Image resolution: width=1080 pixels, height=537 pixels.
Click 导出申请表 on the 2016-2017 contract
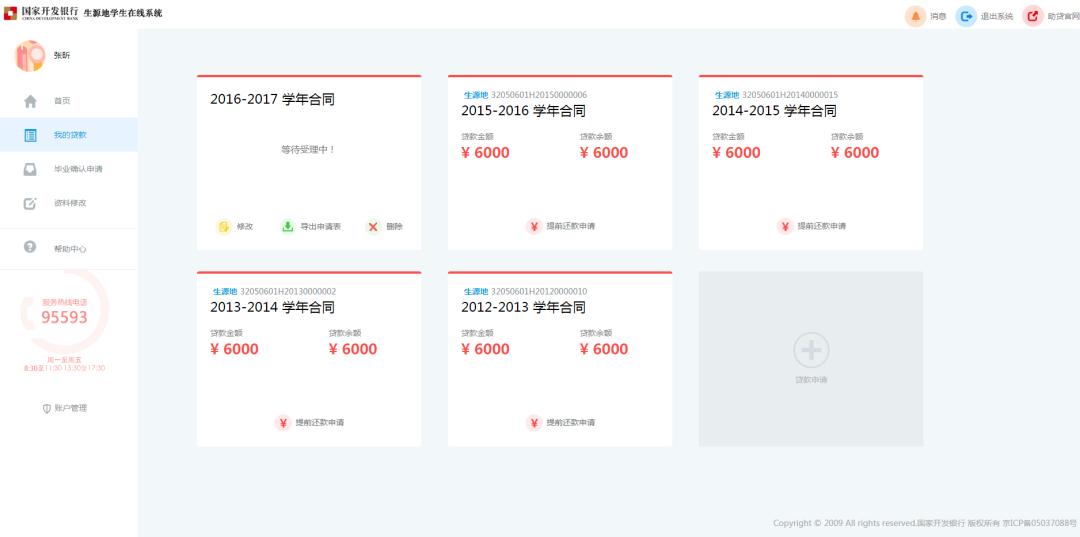click(321, 227)
